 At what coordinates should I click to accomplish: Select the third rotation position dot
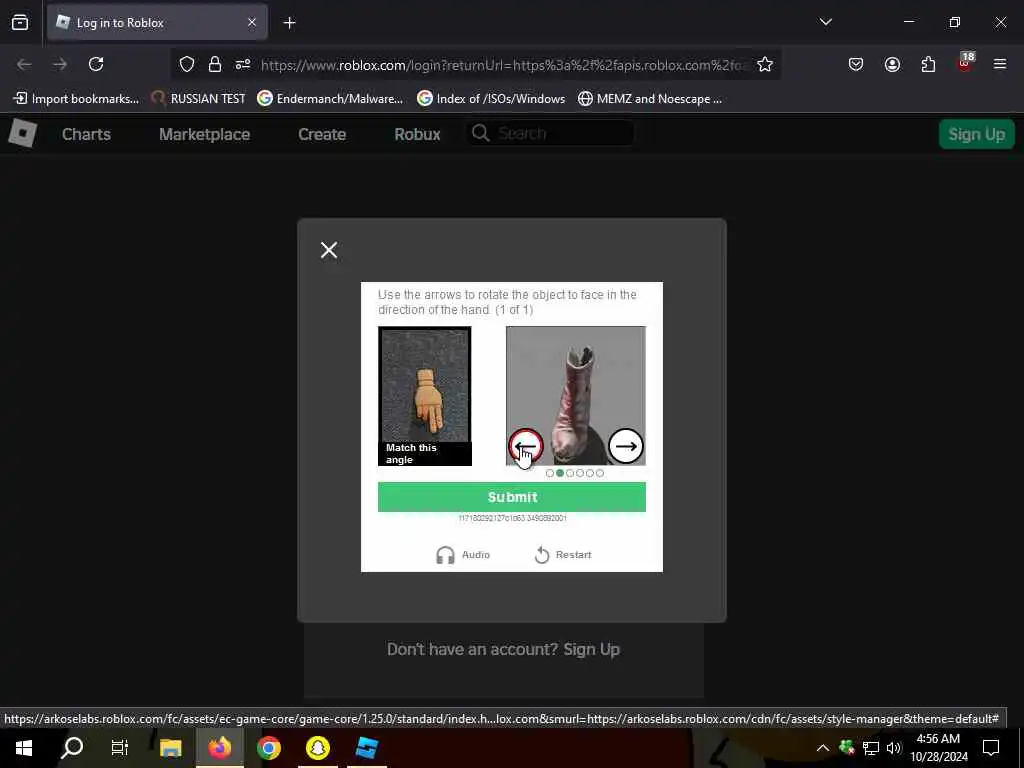pyautogui.click(x=569, y=473)
